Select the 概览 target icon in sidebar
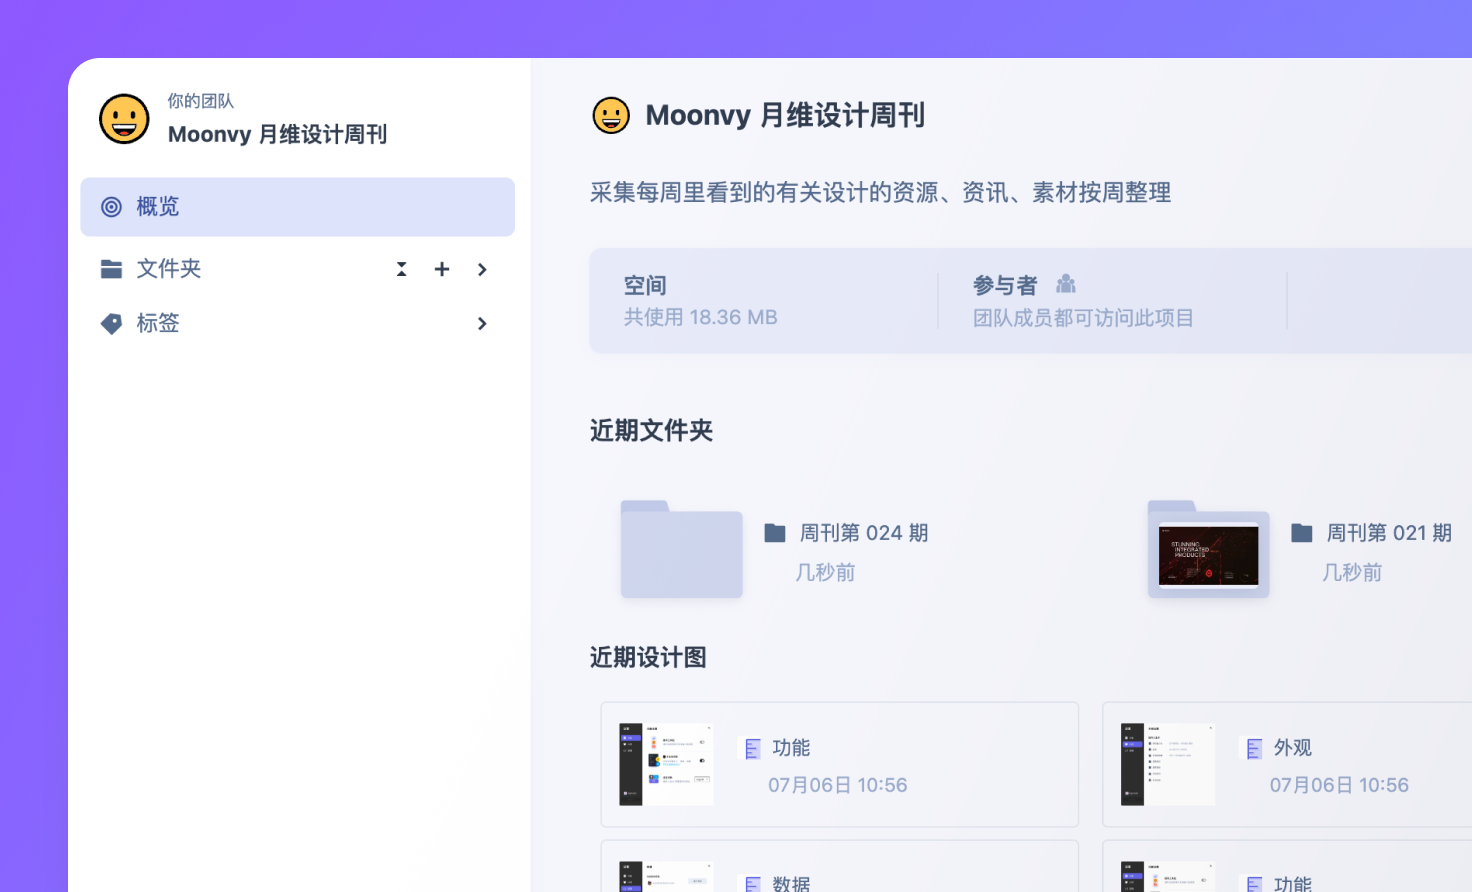This screenshot has width=1472, height=892. [112, 206]
